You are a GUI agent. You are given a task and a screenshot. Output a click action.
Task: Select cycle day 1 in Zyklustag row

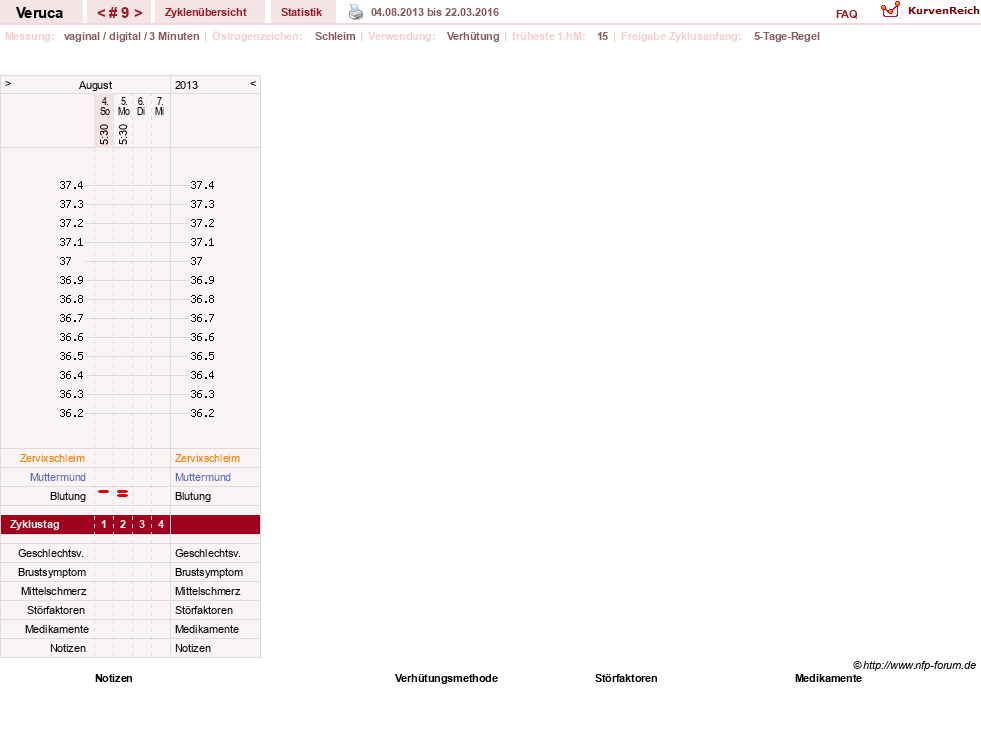point(104,524)
